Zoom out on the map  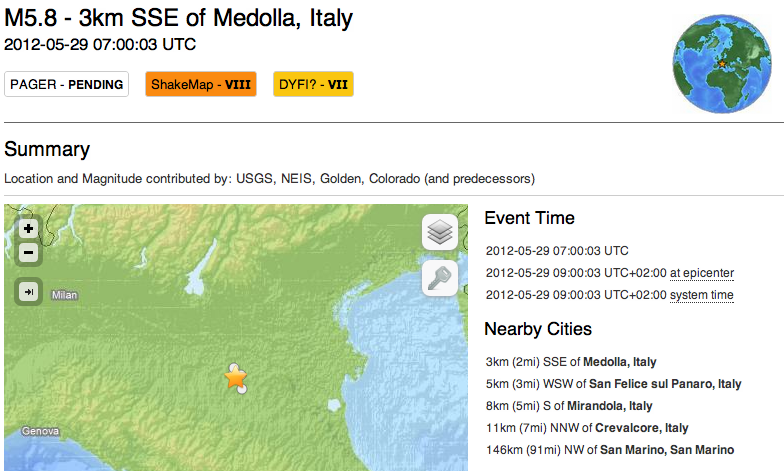29,252
